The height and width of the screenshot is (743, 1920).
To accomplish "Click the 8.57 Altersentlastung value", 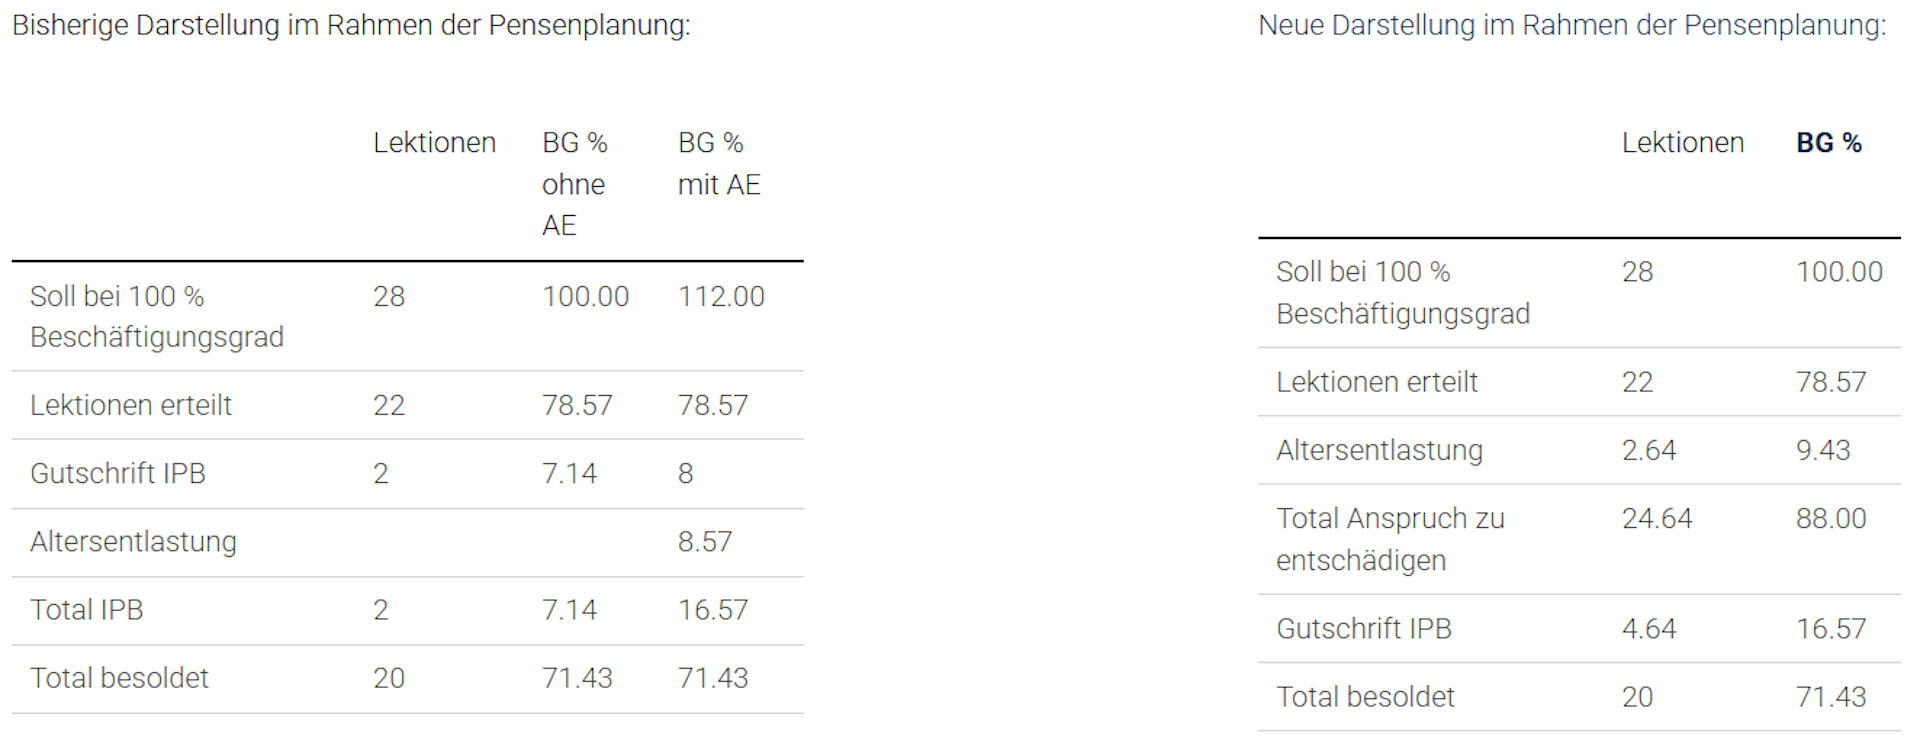I will [705, 542].
